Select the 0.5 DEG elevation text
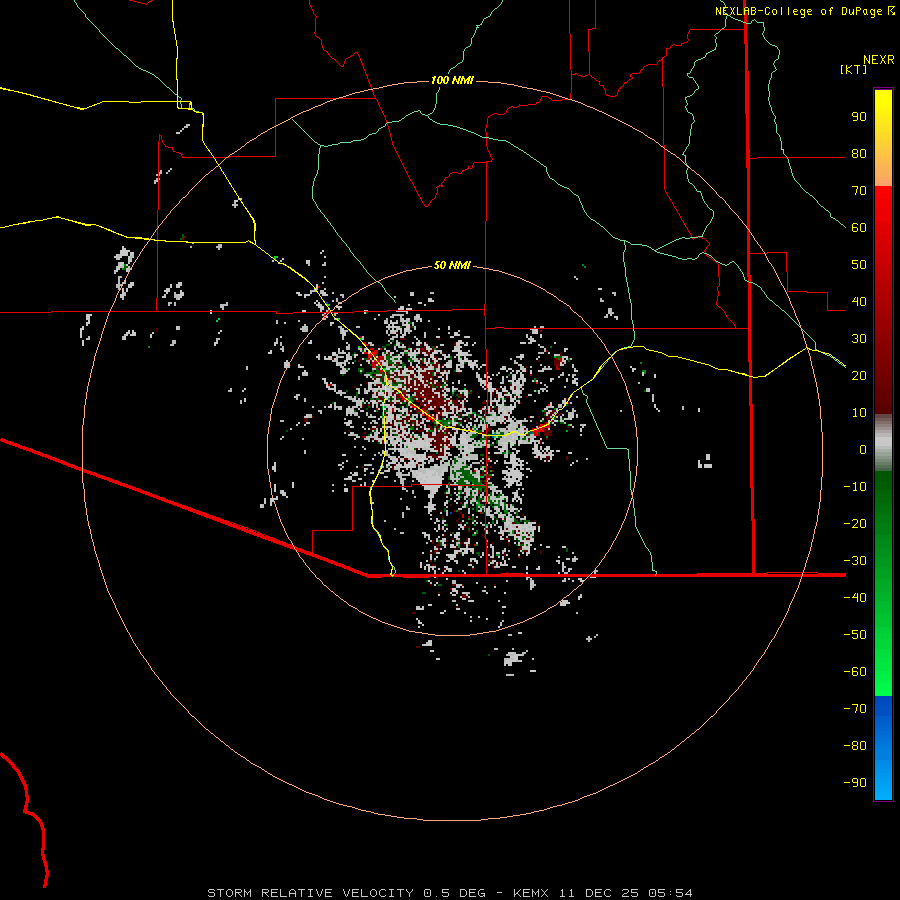900x900 pixels. 455,893
